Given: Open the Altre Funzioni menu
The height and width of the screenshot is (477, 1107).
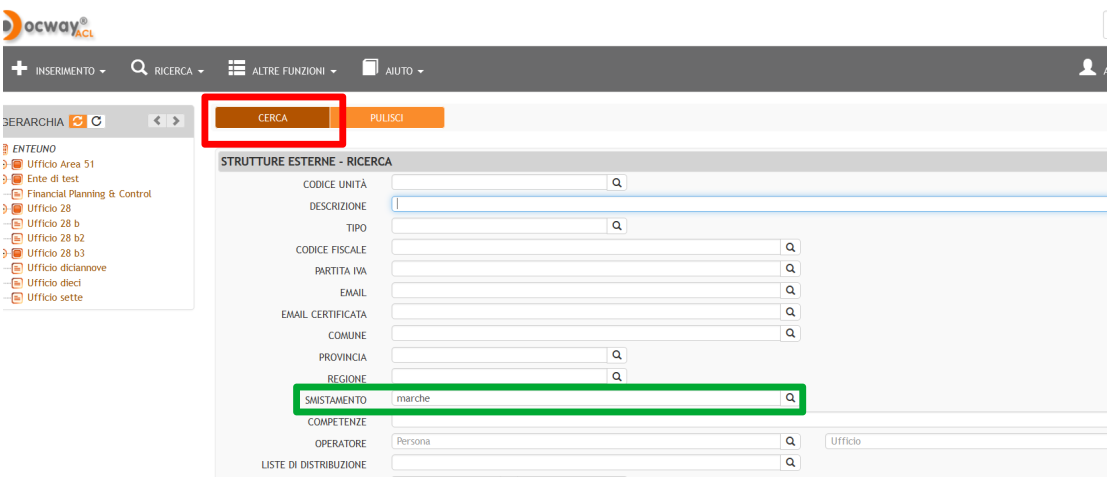Looking at the screenshot, I should 282,71.
